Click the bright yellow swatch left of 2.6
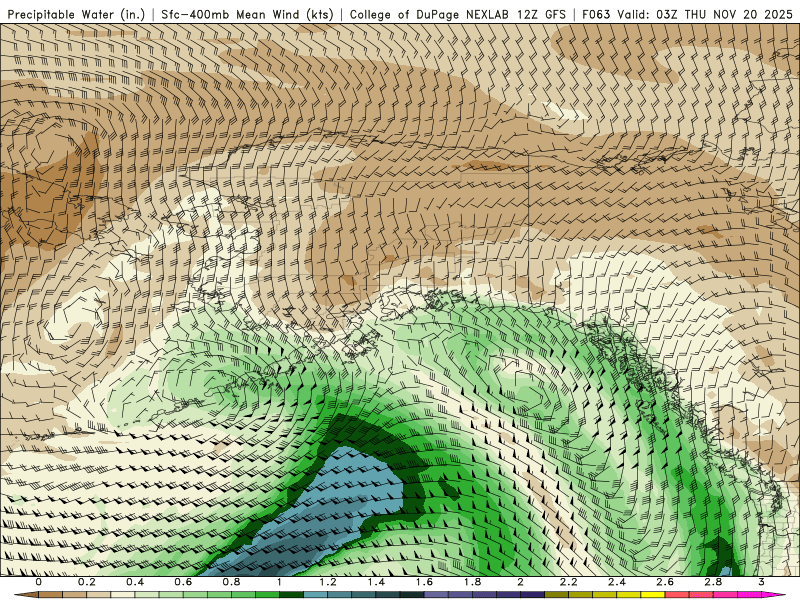This screenshot has height=600, width=800. tap(653, 595)
